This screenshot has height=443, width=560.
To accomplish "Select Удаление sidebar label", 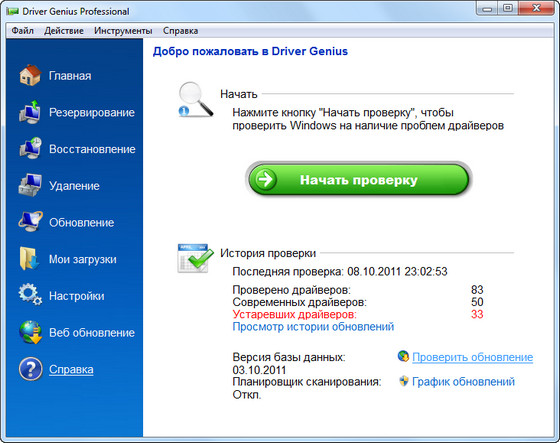I will click(74, 186).
